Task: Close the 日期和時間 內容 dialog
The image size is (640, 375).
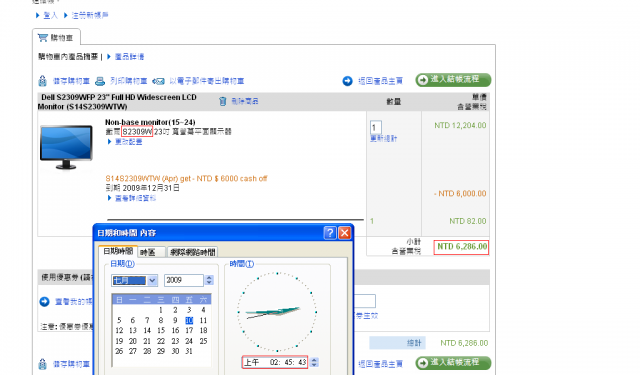Action: tap(344, 233)
